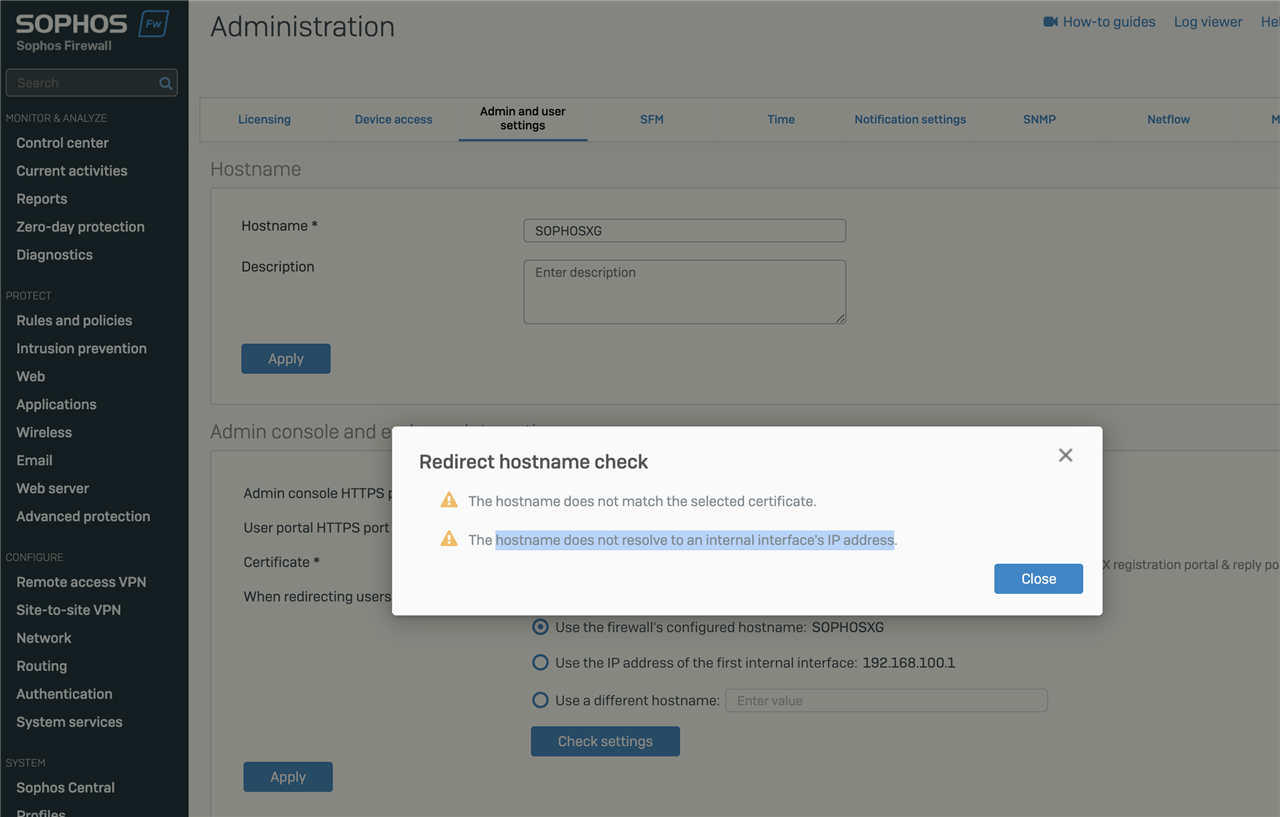Switch to the Device access tab
The width and height of the screenshot is (1280, 817).
click(x=393, y=119)
